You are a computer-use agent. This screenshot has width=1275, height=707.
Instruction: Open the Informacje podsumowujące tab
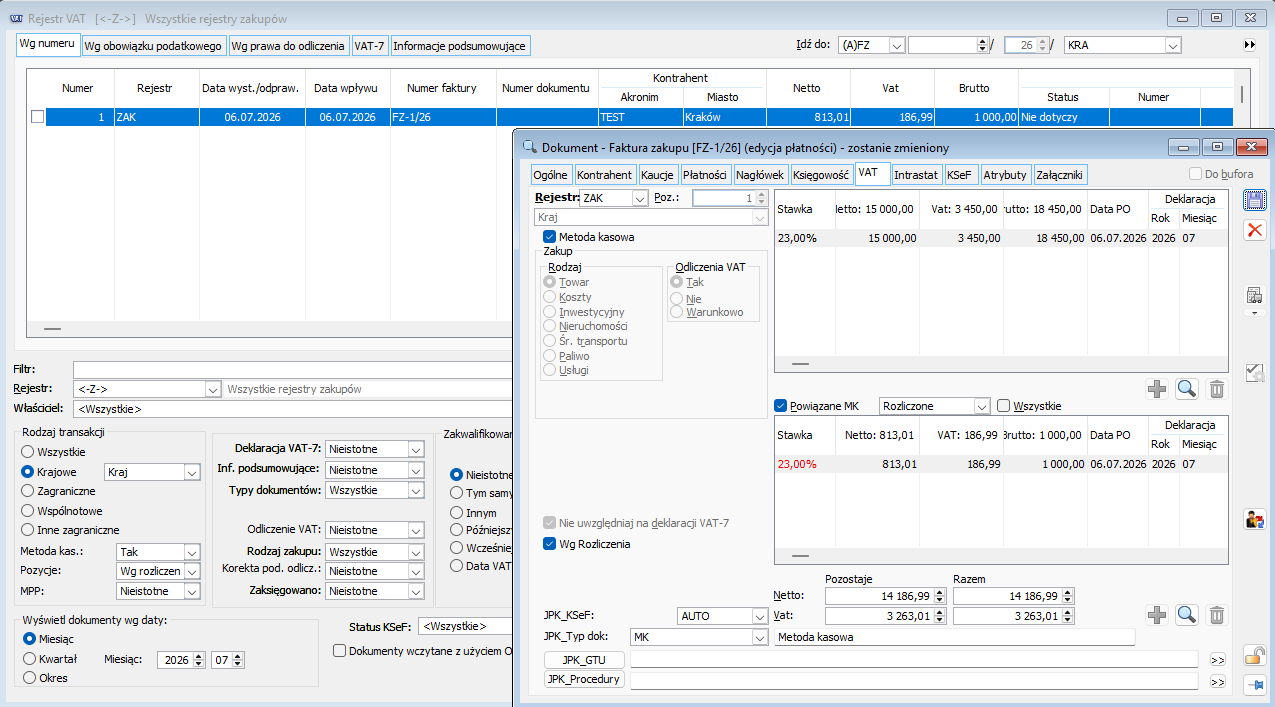(460, 46)
